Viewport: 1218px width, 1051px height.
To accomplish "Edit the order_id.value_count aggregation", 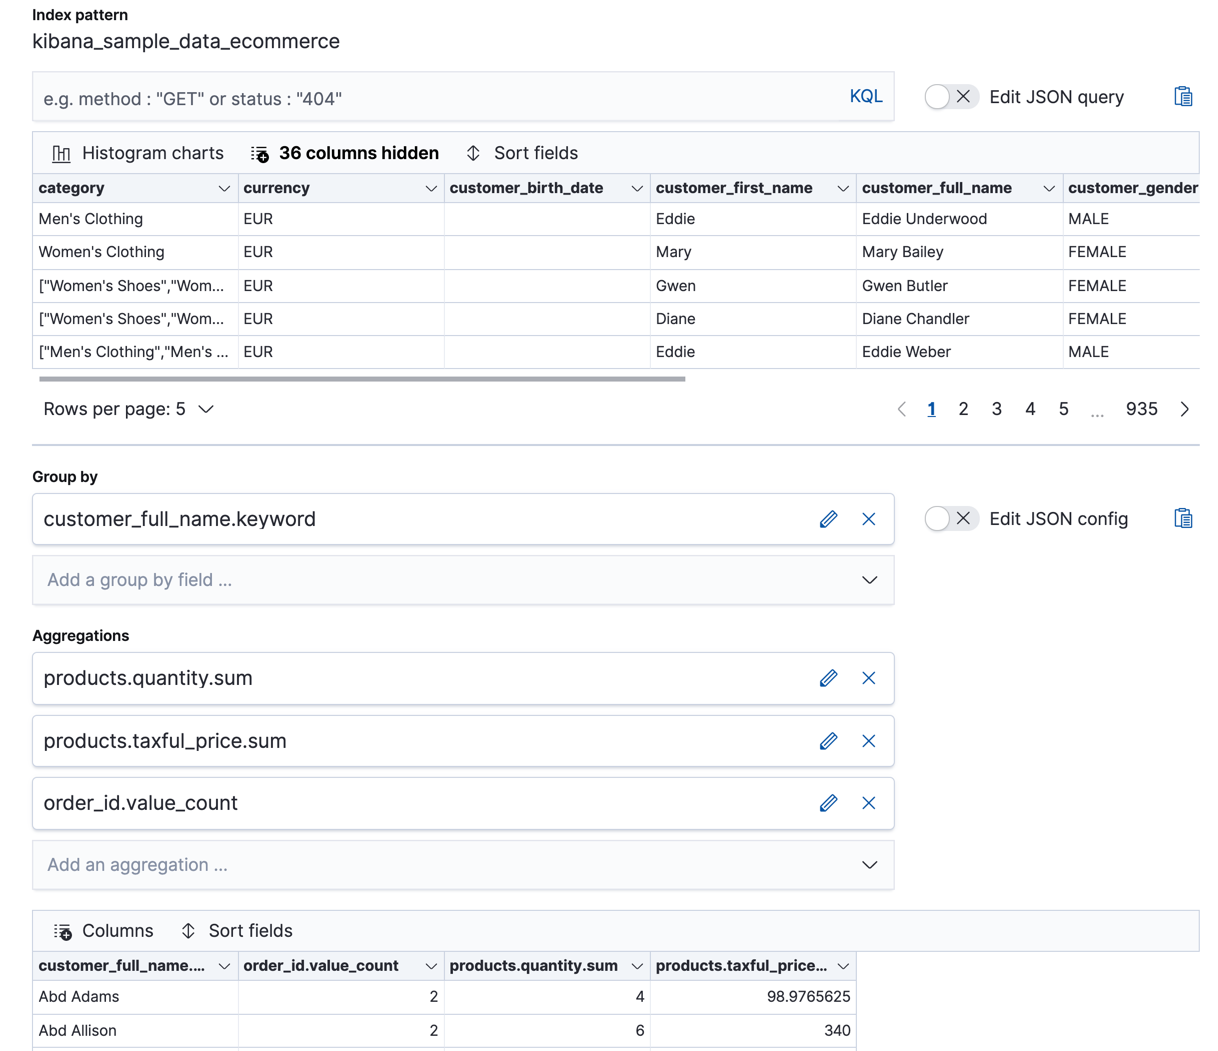I will coord(828,803).
